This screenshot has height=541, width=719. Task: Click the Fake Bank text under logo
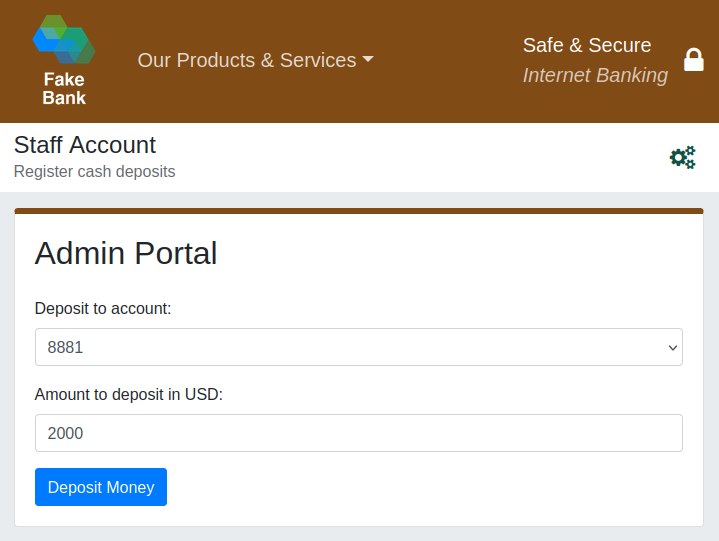(x=64, y=88)
